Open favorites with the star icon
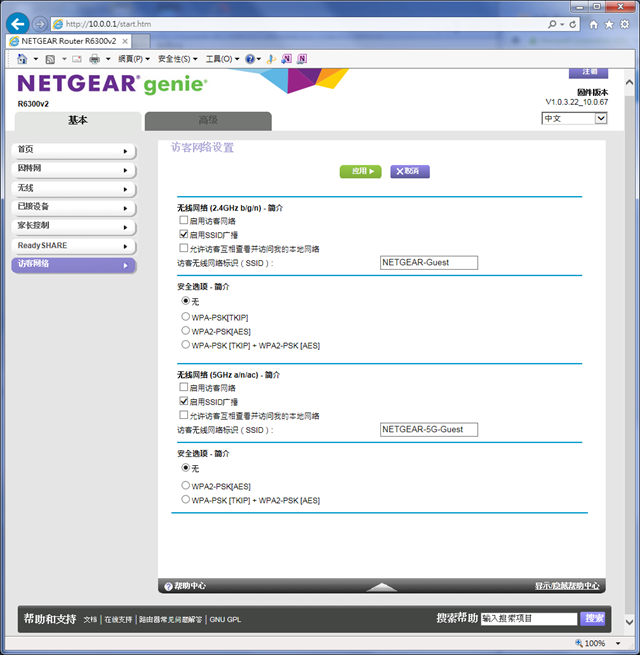640x655 pixels. [x=609, y=24]
